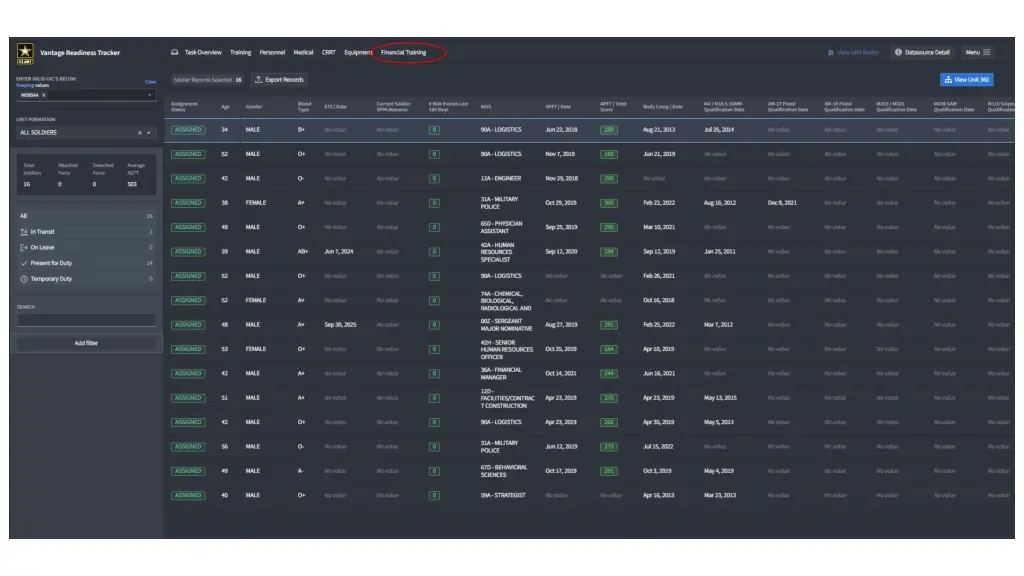Open Datasource Detail
The width and height of the screenshot is (1024, 576).
(922, 52)
